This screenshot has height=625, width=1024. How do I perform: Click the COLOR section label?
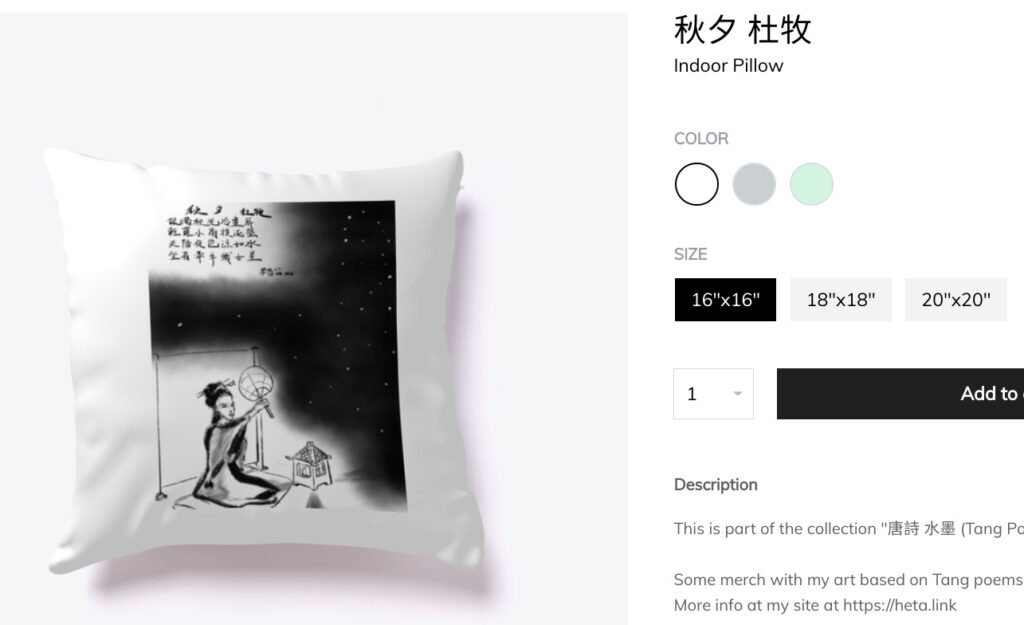tap(701, 138)
